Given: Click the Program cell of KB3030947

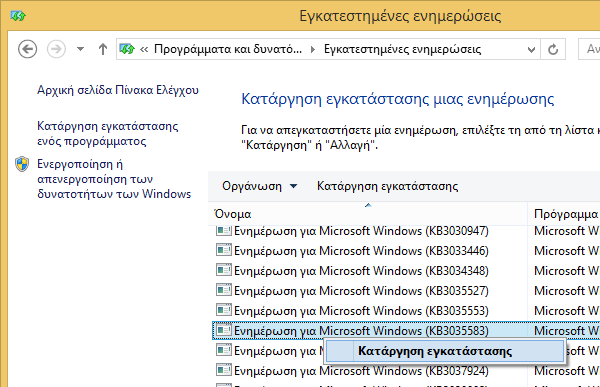Looking at the screenshot, I should tap(567, 231).
